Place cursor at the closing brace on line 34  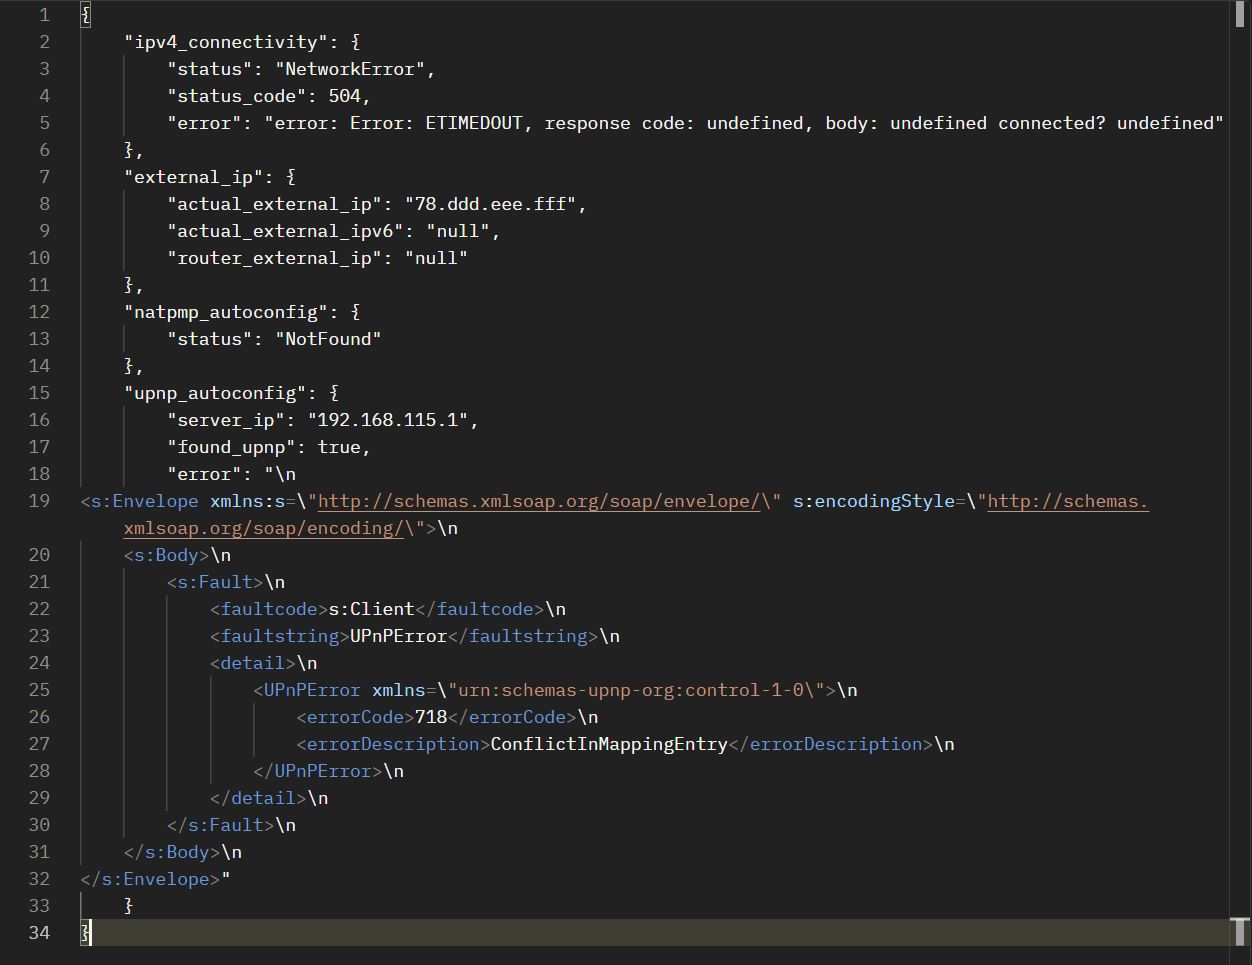pyautogui.click(x=86, y=933)
